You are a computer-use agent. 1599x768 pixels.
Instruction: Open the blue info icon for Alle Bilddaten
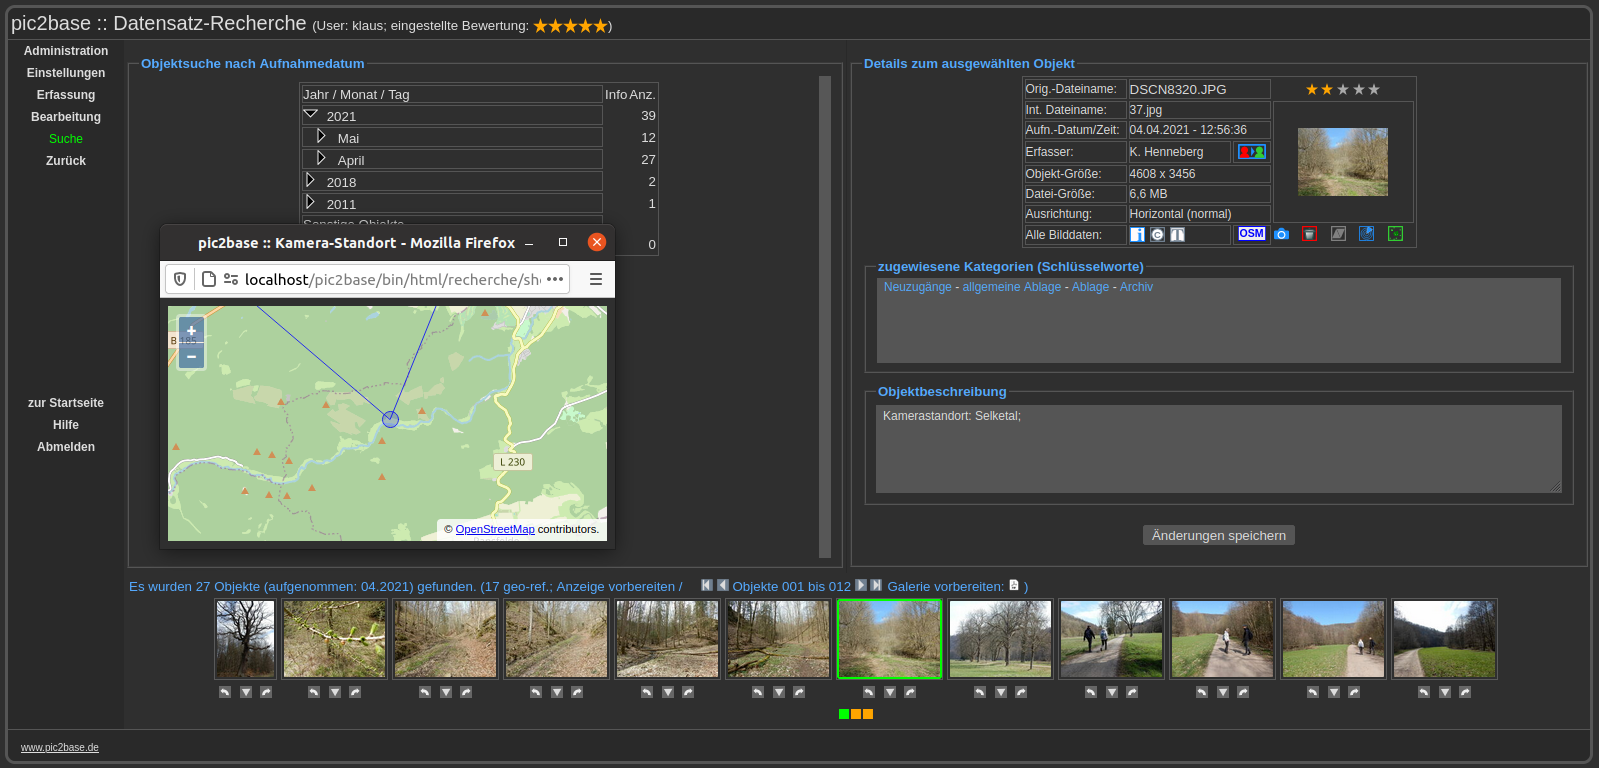[1137, 235]
